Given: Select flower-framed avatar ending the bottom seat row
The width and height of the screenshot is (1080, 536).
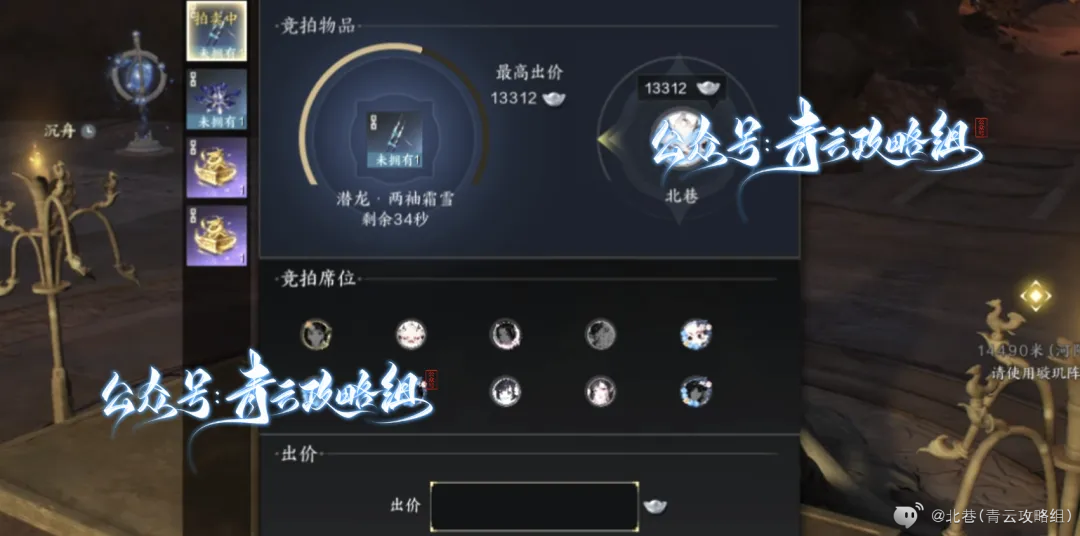Looking at the screenshot, I should (x=696, y=391).
